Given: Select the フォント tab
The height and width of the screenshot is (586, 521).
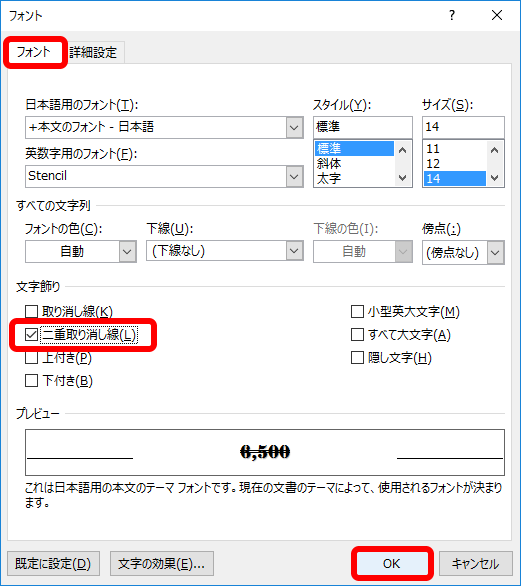Looking at the screenshot, I should coord(34,52).
